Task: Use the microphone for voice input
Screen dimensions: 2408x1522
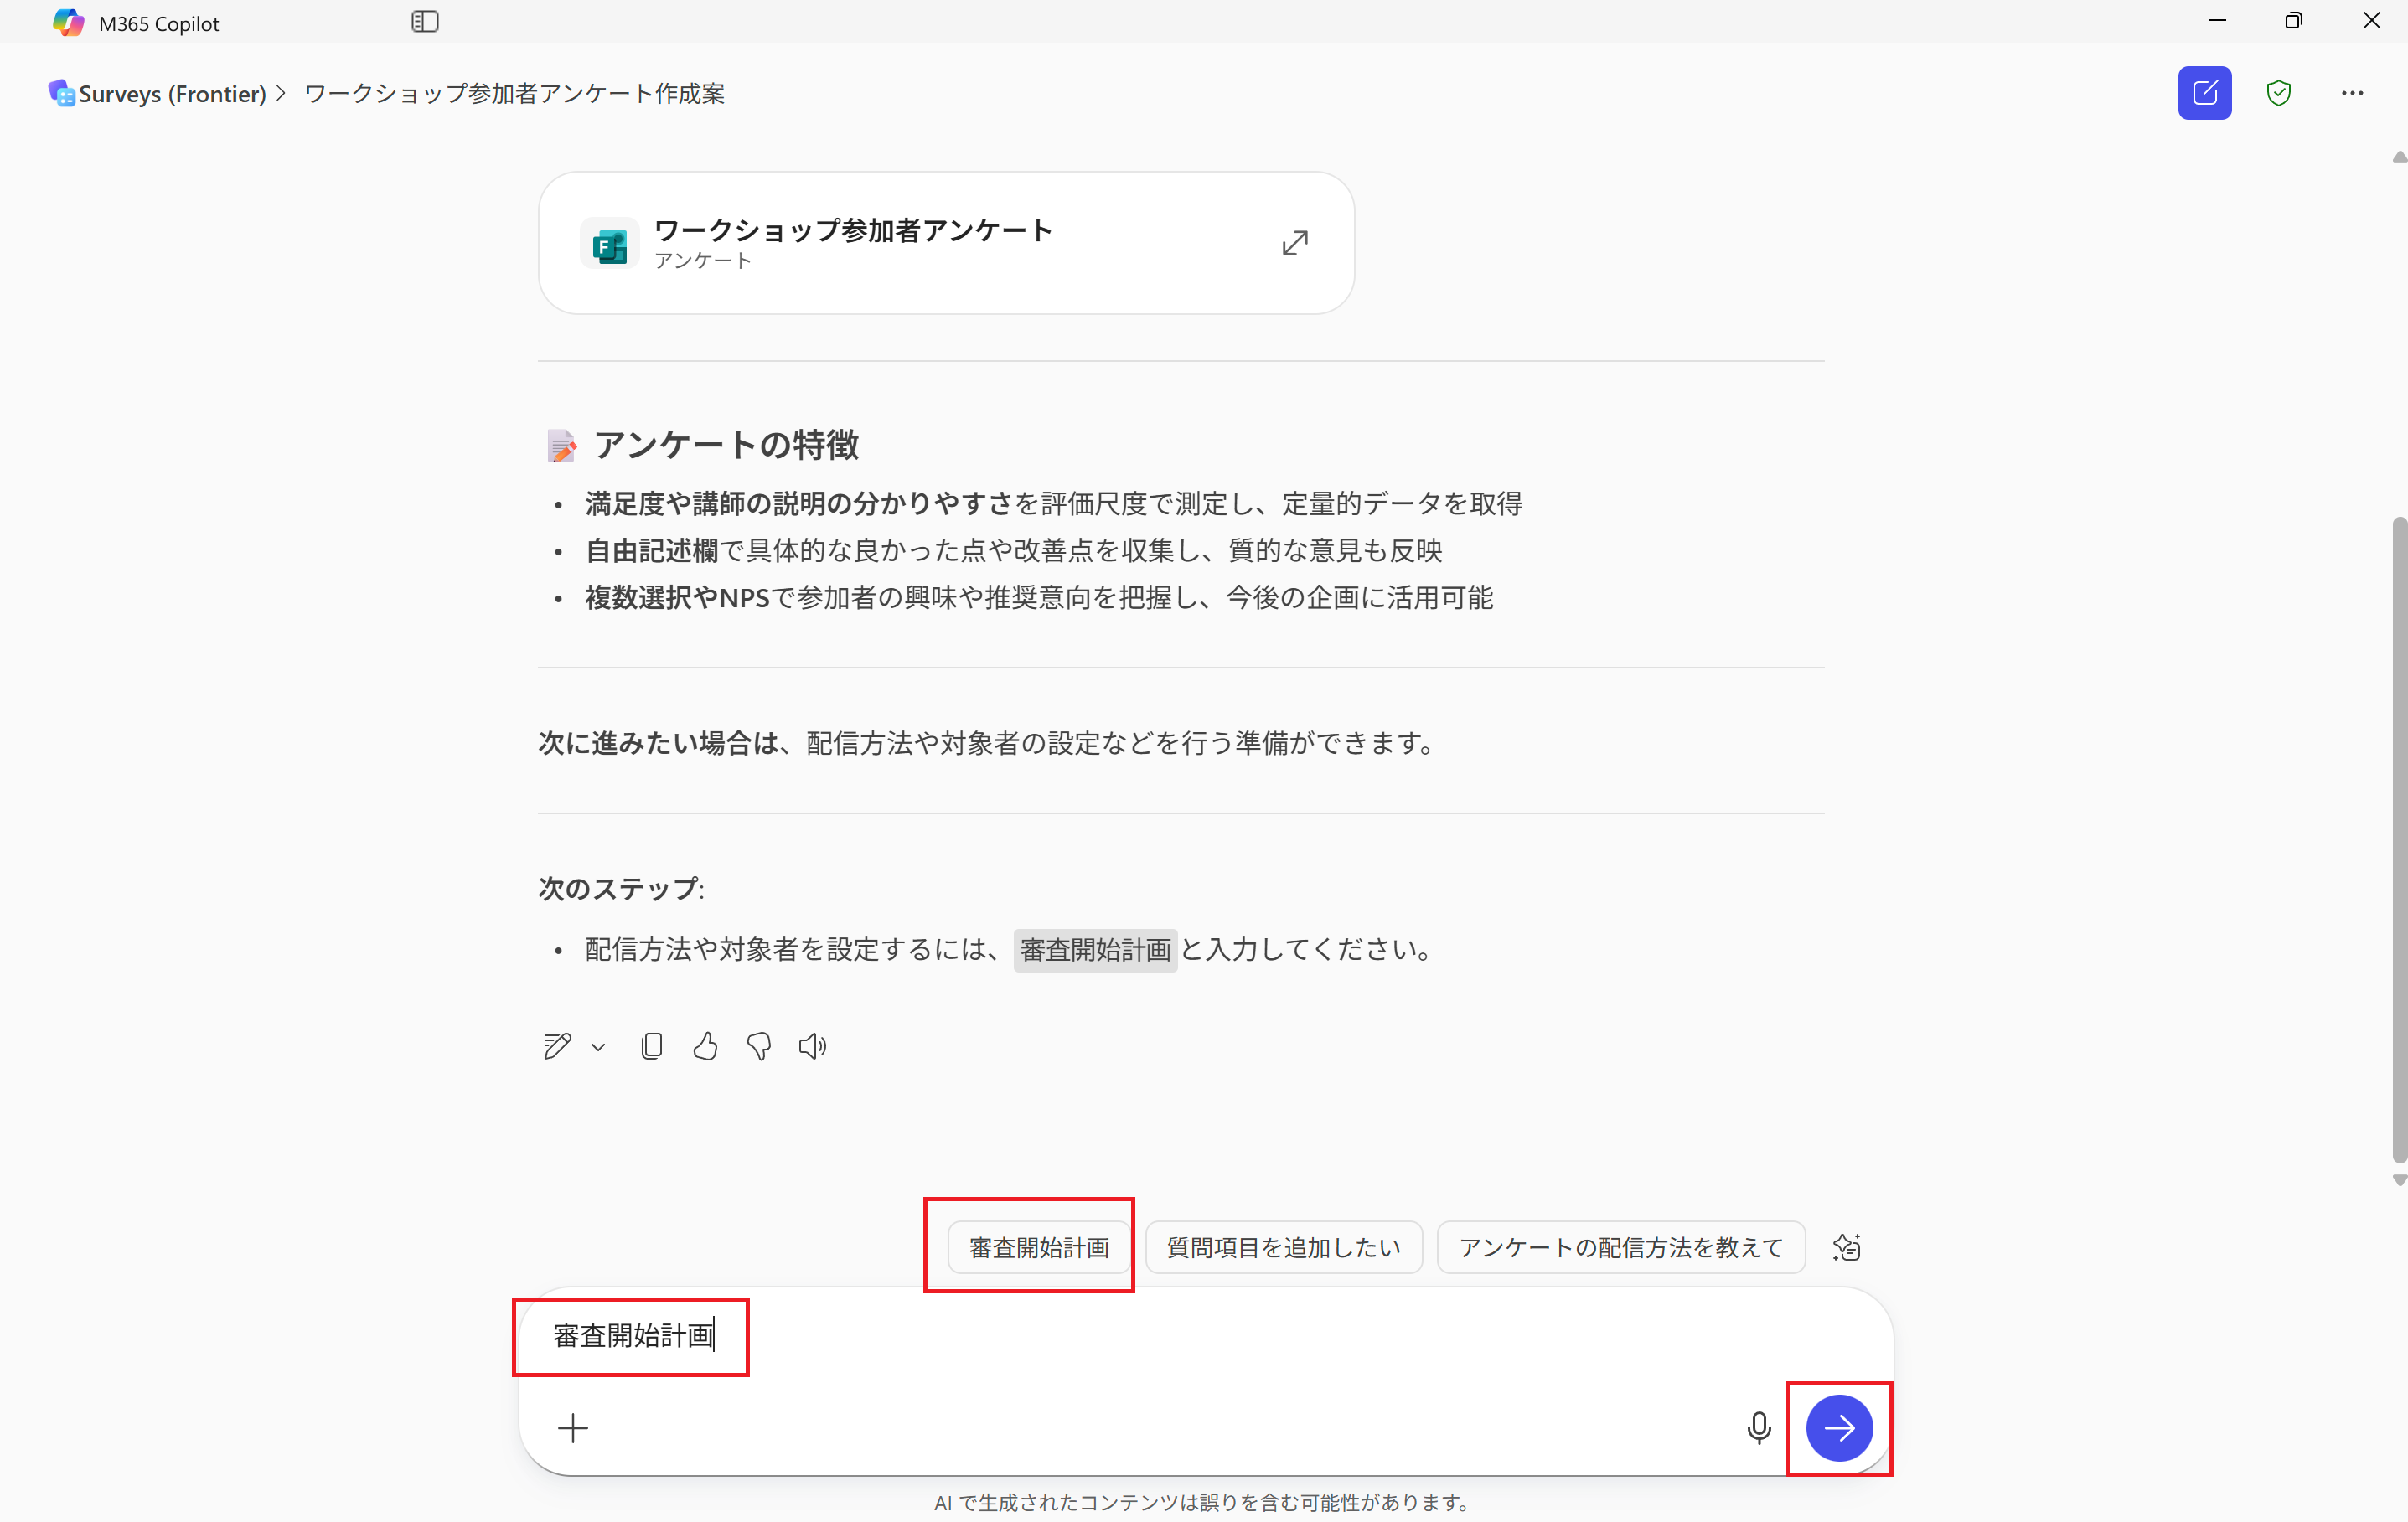Action: [1759, 1428]
